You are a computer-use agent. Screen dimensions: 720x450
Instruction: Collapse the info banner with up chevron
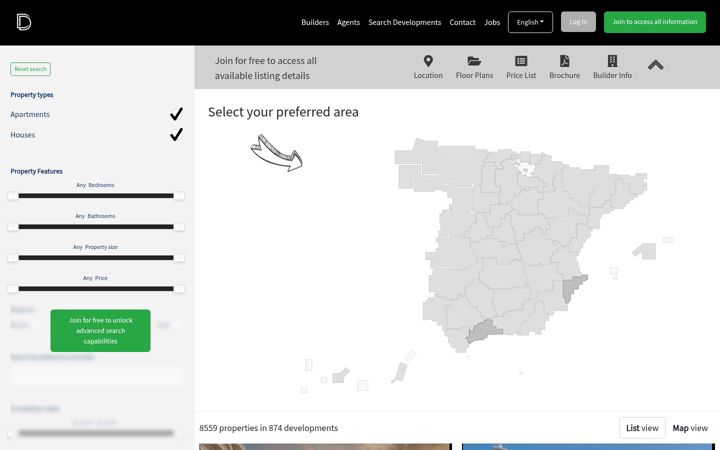point(655,65)
